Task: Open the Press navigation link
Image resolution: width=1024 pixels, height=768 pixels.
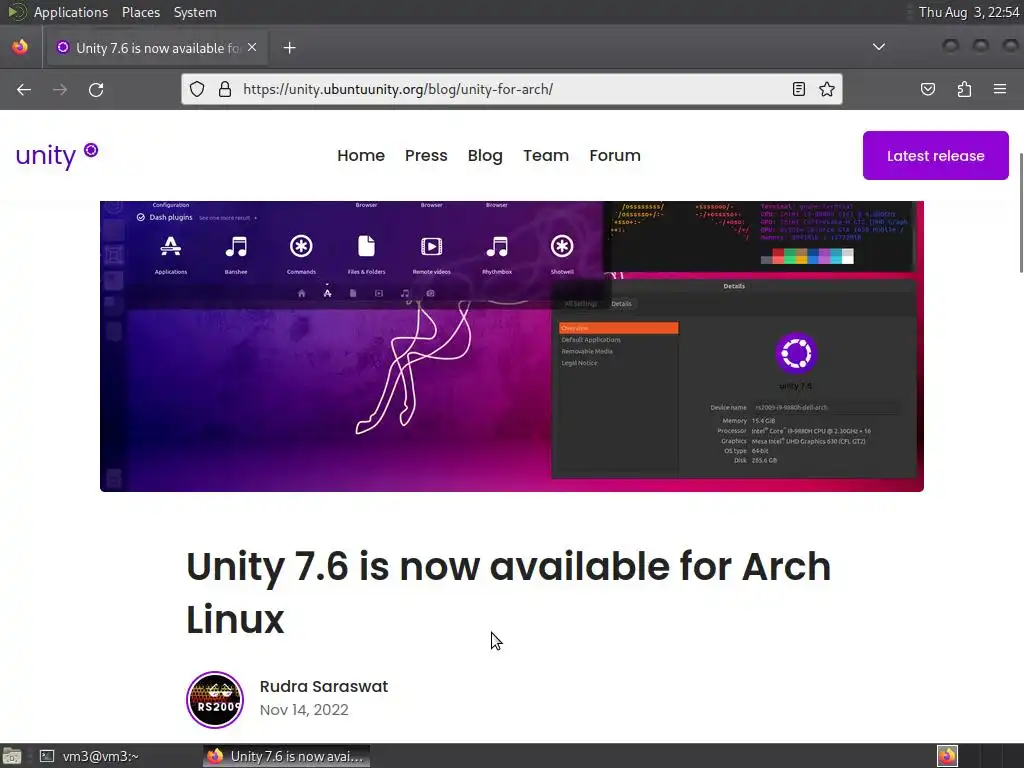Action: [x=426, y=155]
